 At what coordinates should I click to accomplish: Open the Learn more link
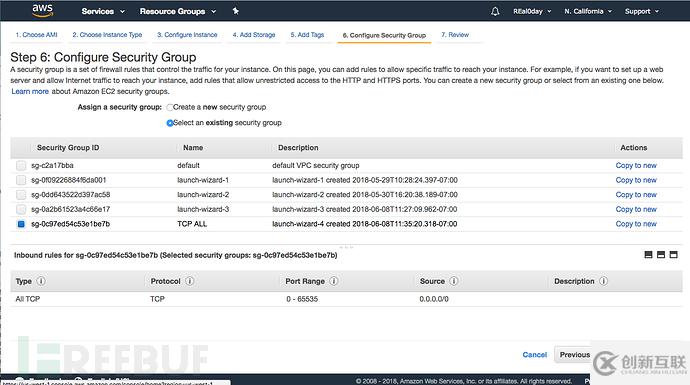point(30,92)
